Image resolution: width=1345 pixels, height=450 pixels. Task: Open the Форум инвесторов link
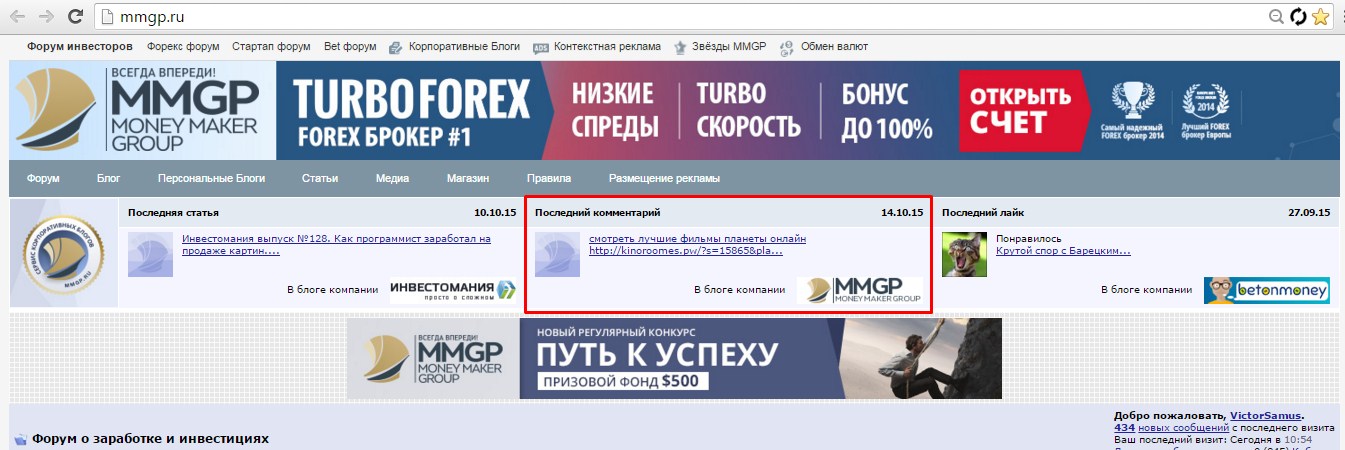[80, 46]
